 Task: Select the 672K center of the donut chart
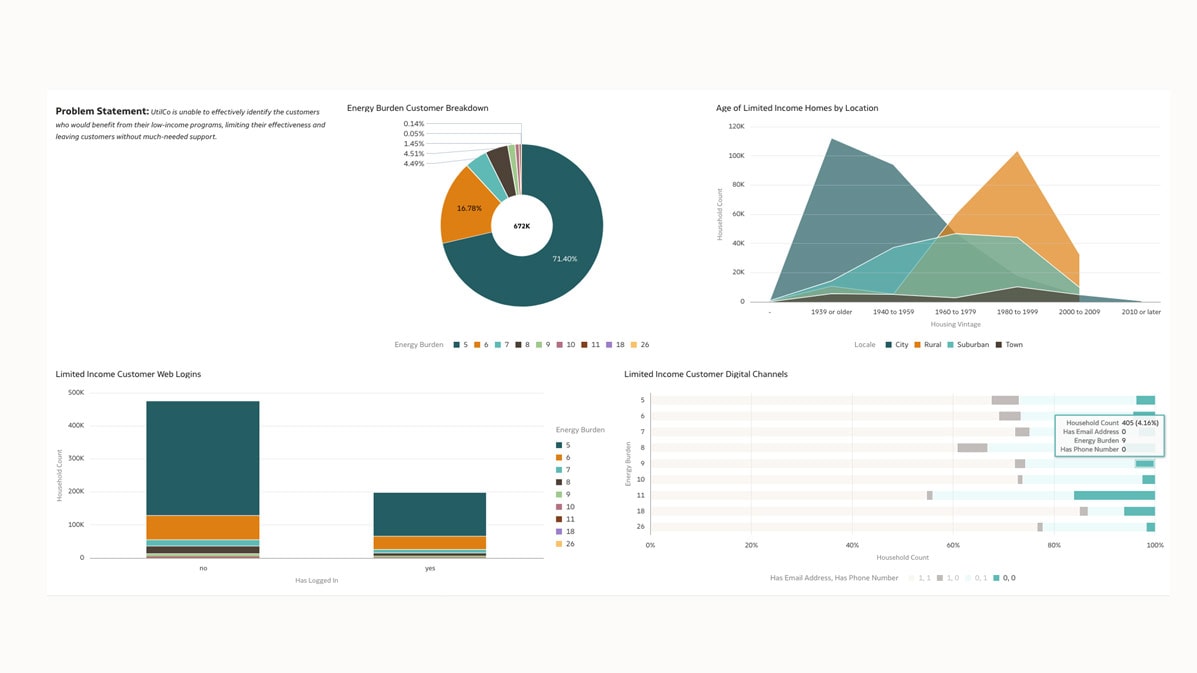[521, 226]
